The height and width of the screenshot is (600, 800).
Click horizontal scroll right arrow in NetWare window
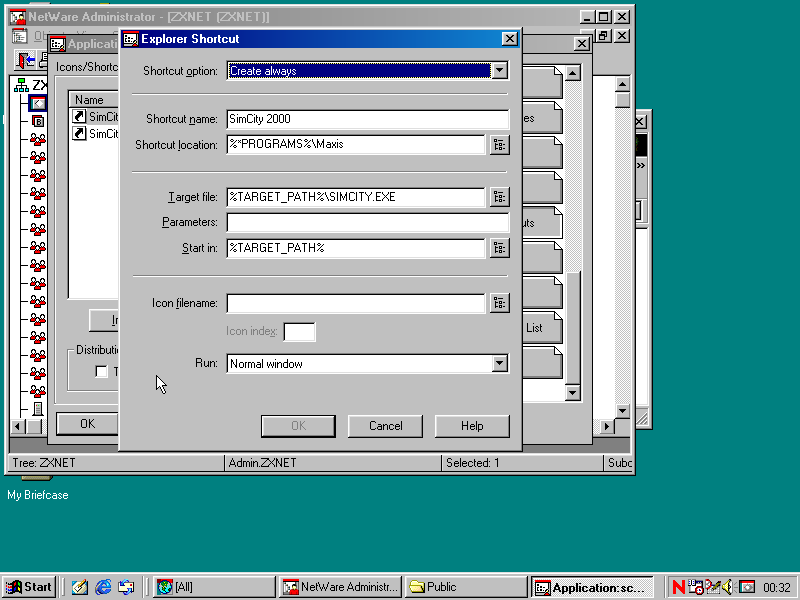[x=607, y=426]
